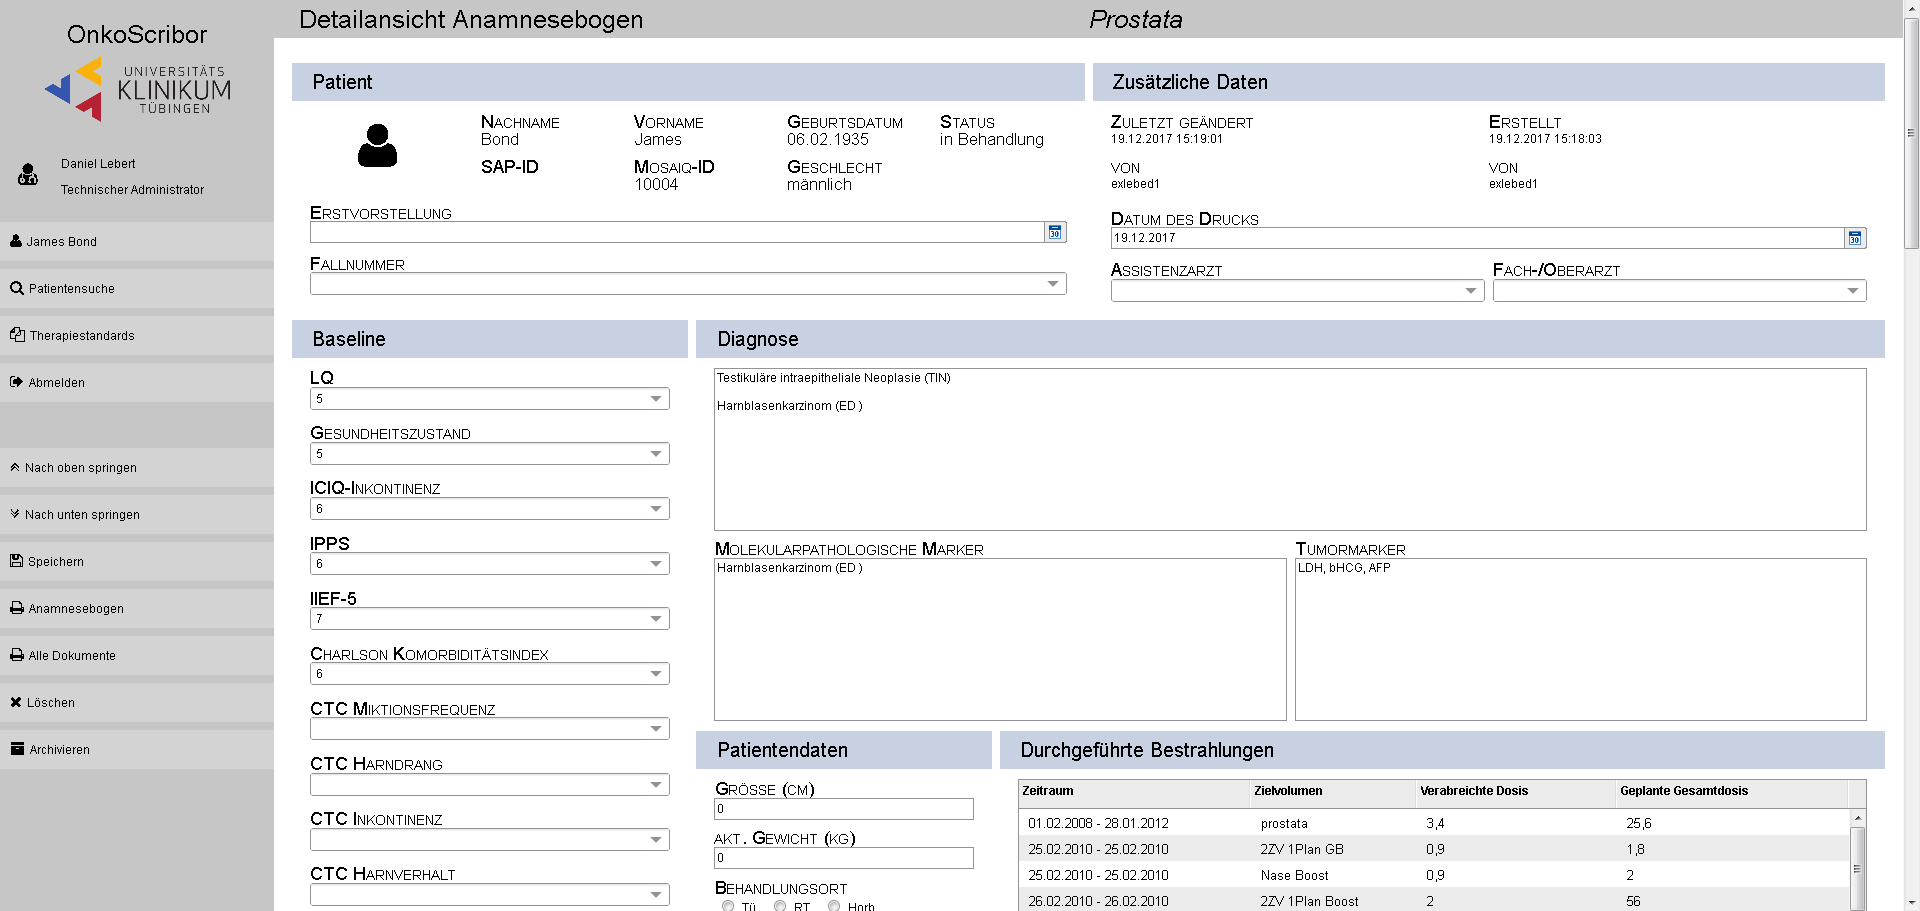The image size is (1920, 911).
Task: Select the Horb Behandlungsort radio button
Action: [x=834, y=906]
